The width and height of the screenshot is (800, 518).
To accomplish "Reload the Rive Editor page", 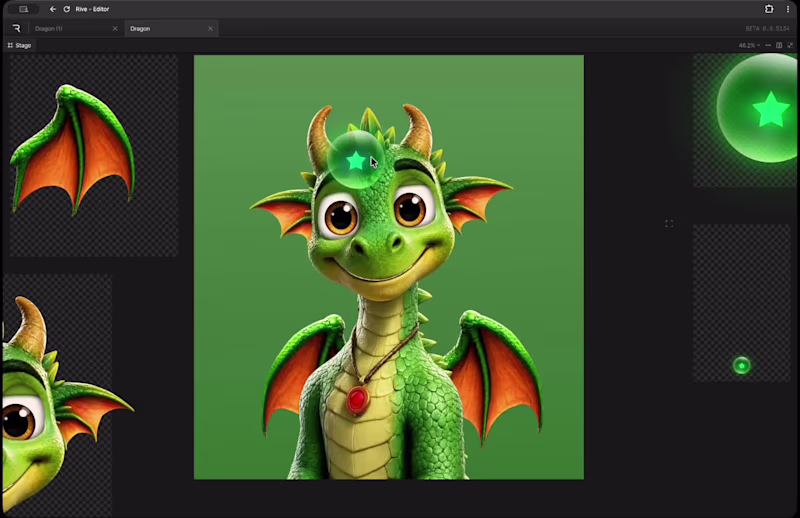I will 66,9.
